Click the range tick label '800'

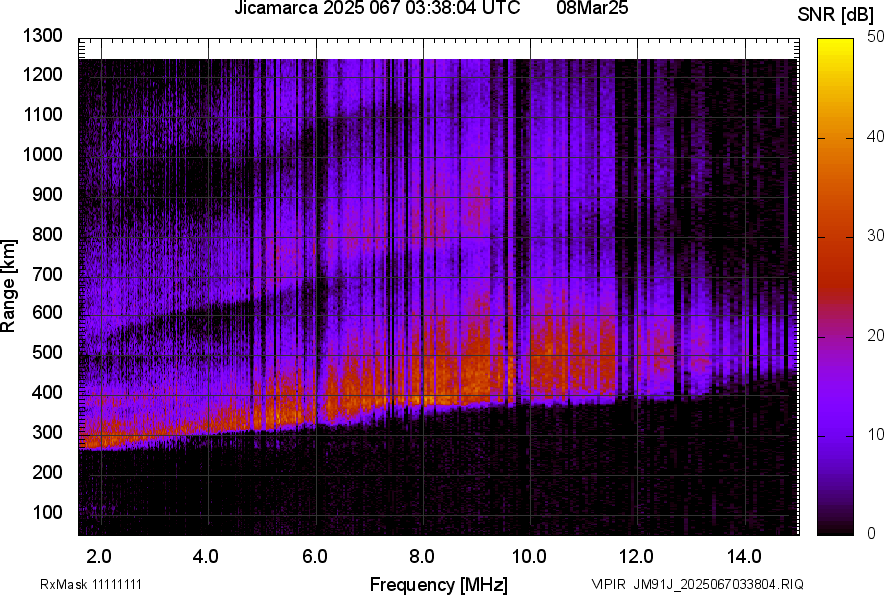click(47, 234)
